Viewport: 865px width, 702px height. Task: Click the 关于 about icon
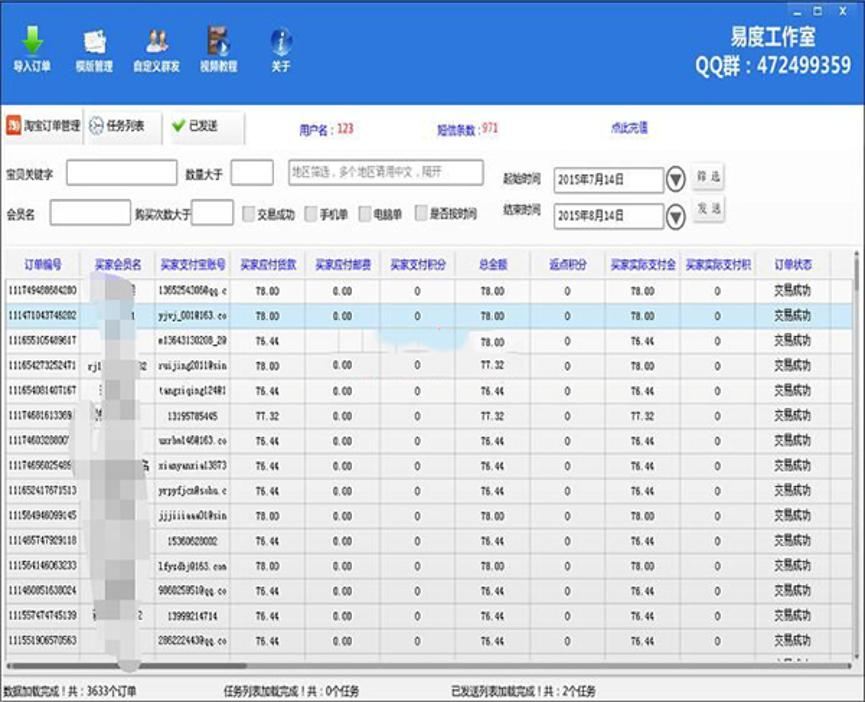tap(281, 47)
